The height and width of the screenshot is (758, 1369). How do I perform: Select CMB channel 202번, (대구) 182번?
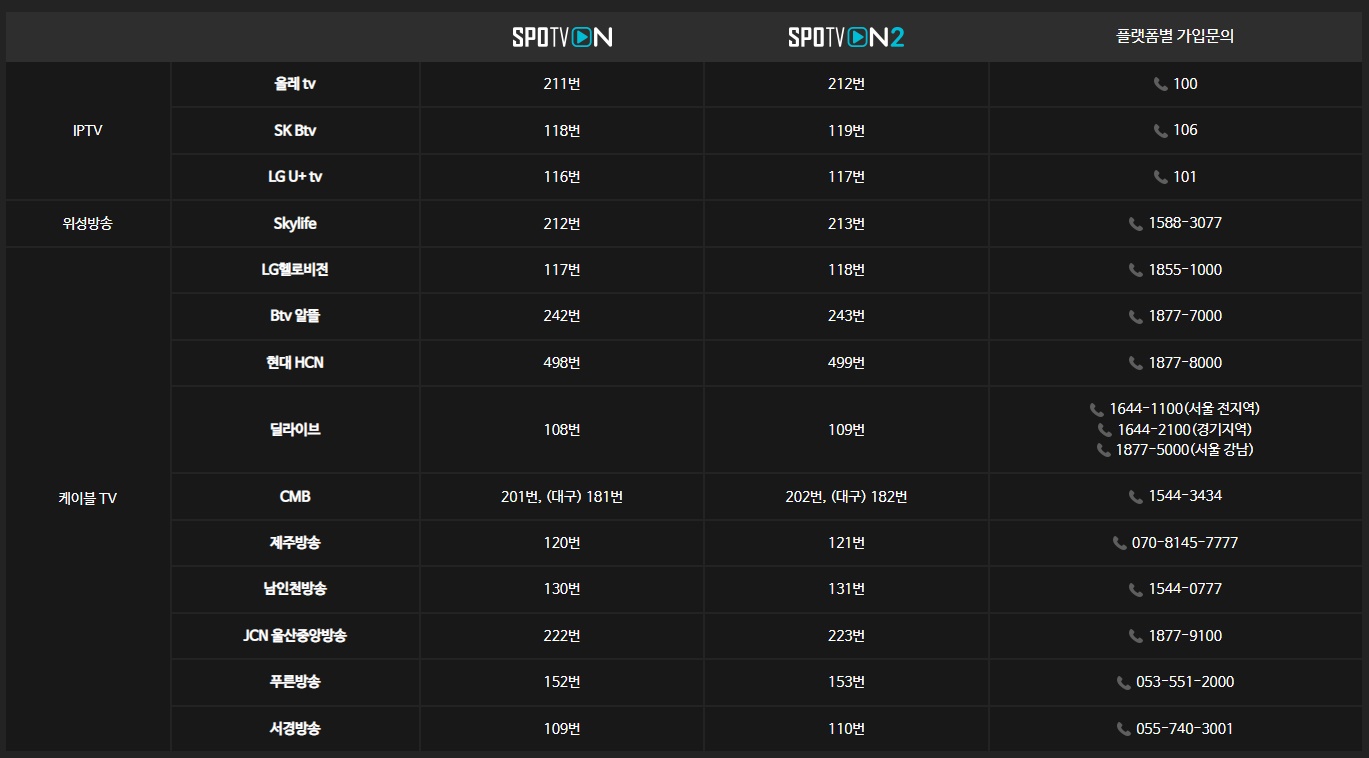[x=846, y=497]
